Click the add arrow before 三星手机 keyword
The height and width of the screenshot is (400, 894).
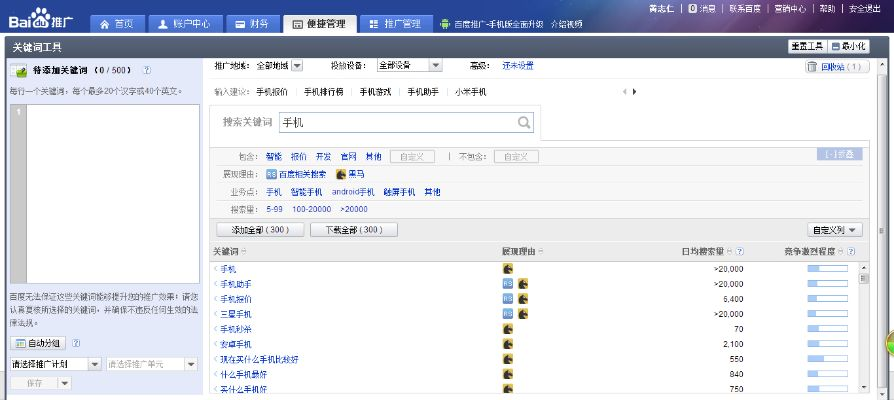click(216, 314)
